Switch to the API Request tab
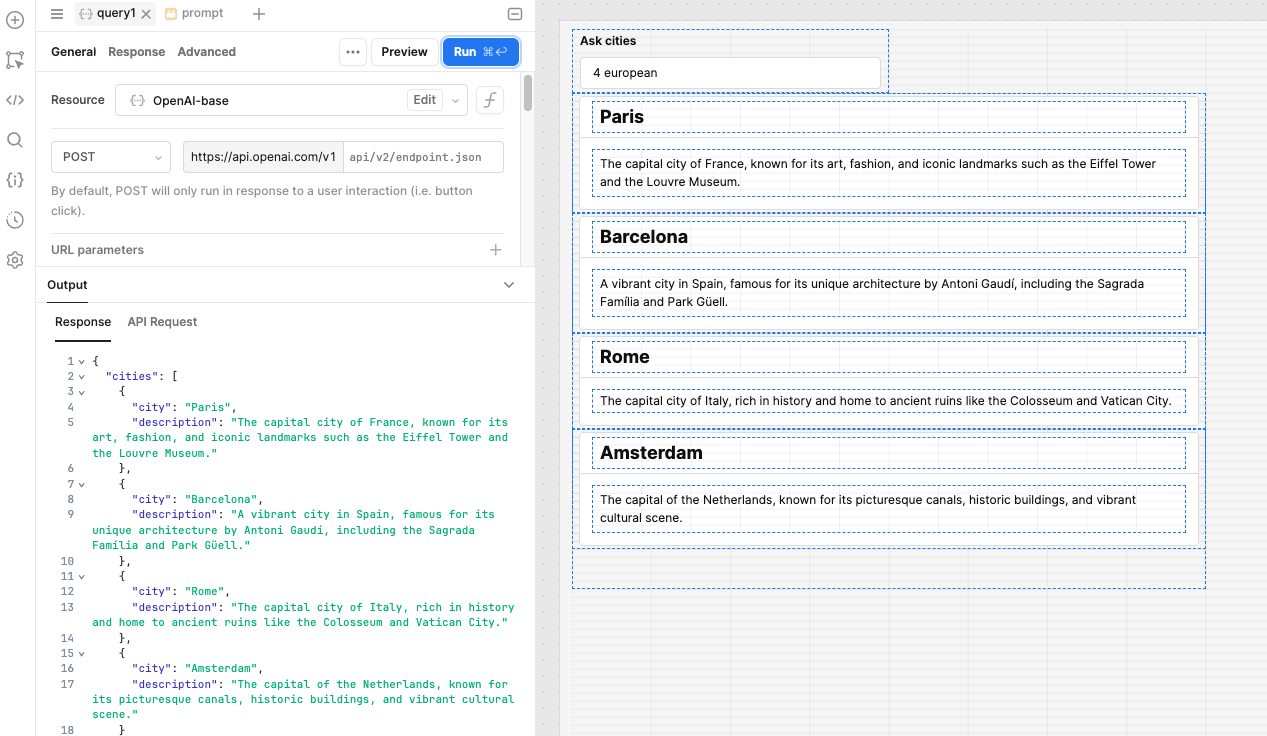 (162, 322)
